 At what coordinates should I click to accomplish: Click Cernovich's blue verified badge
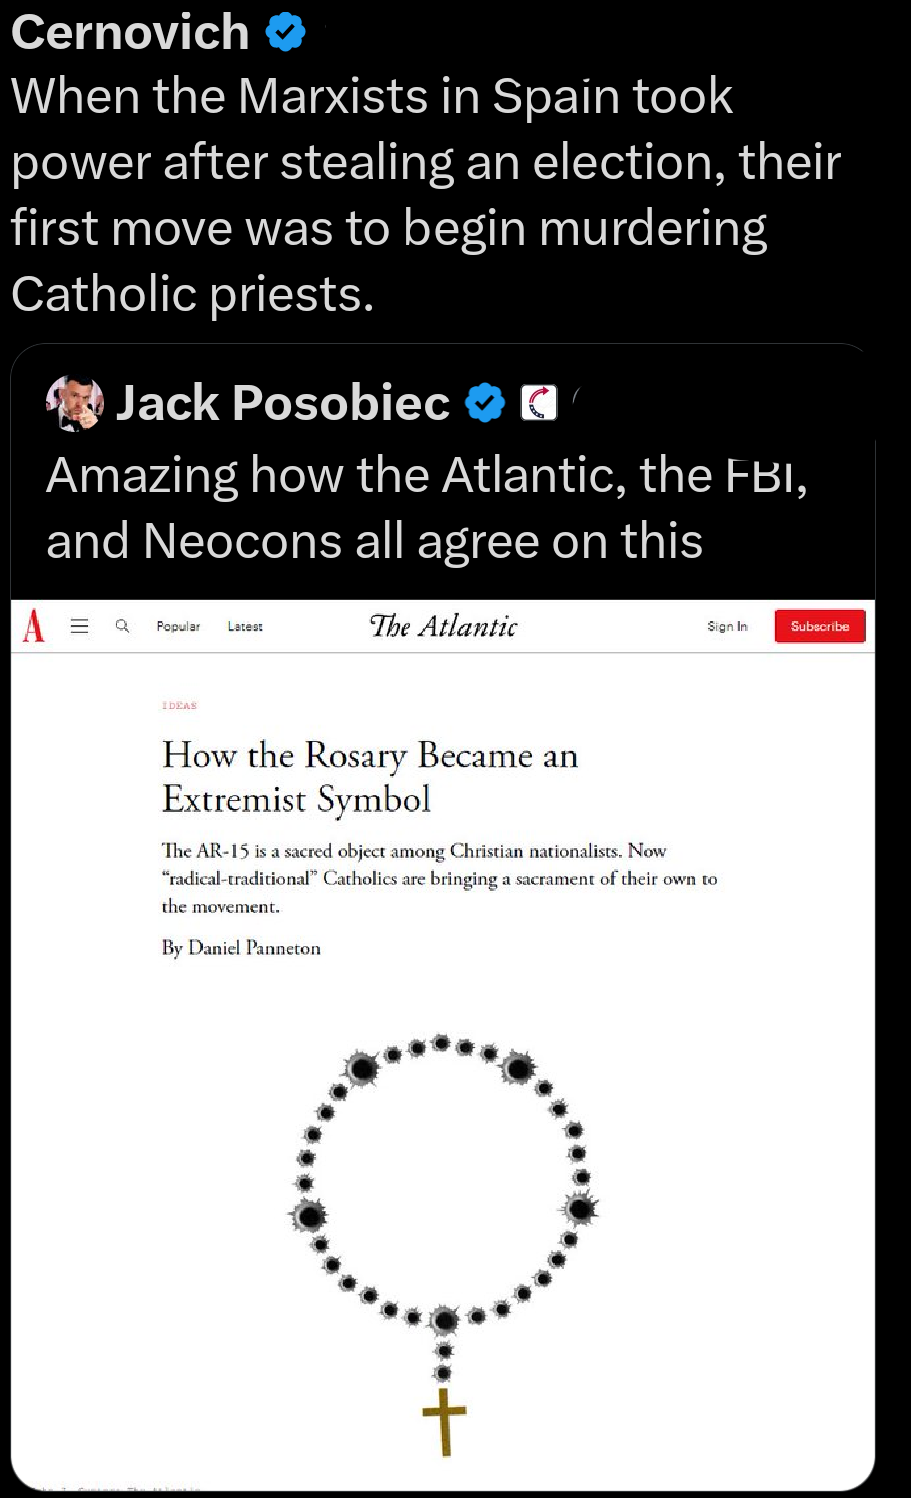click(284, 31)
